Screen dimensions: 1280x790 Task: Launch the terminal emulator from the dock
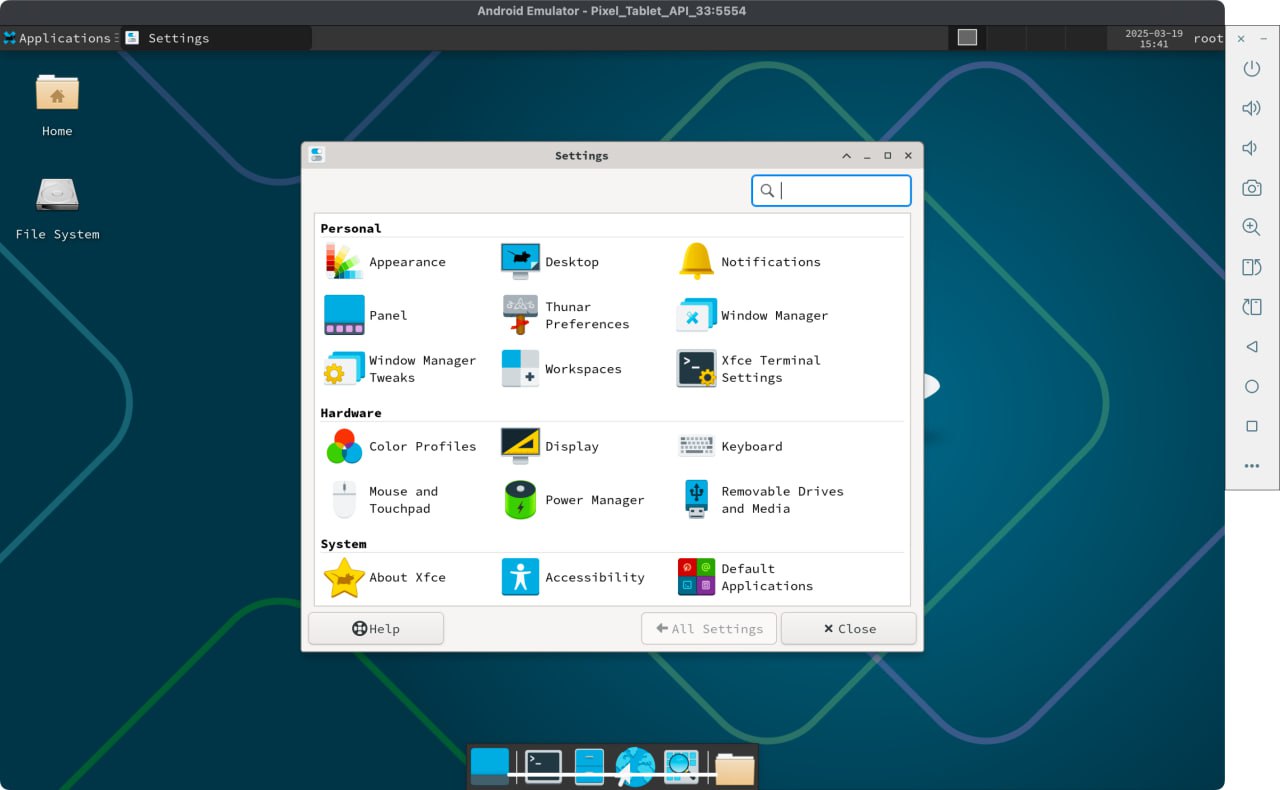[543, 767]
